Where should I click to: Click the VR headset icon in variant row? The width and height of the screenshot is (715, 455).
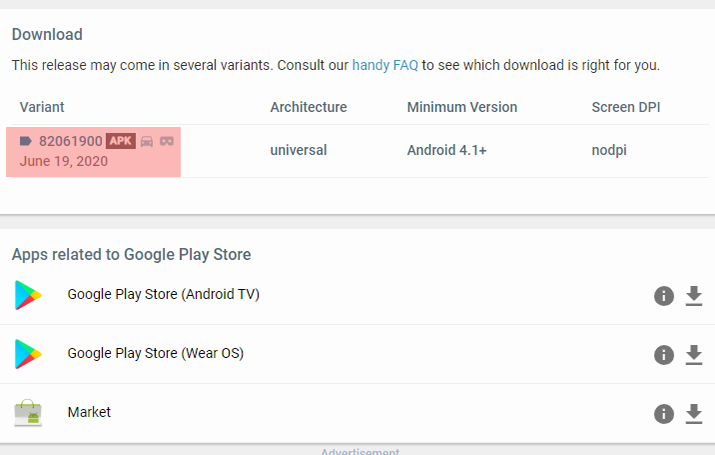tap(167, 141)
